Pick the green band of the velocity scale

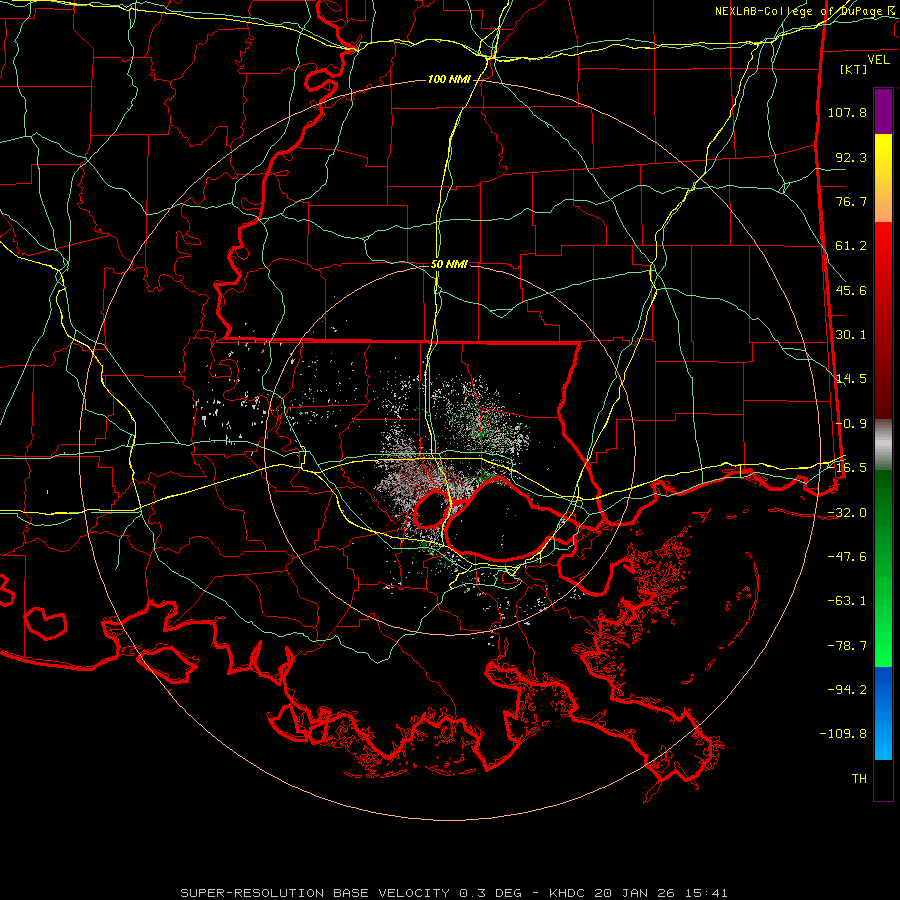pyautogui.click(x=883, y=568)
